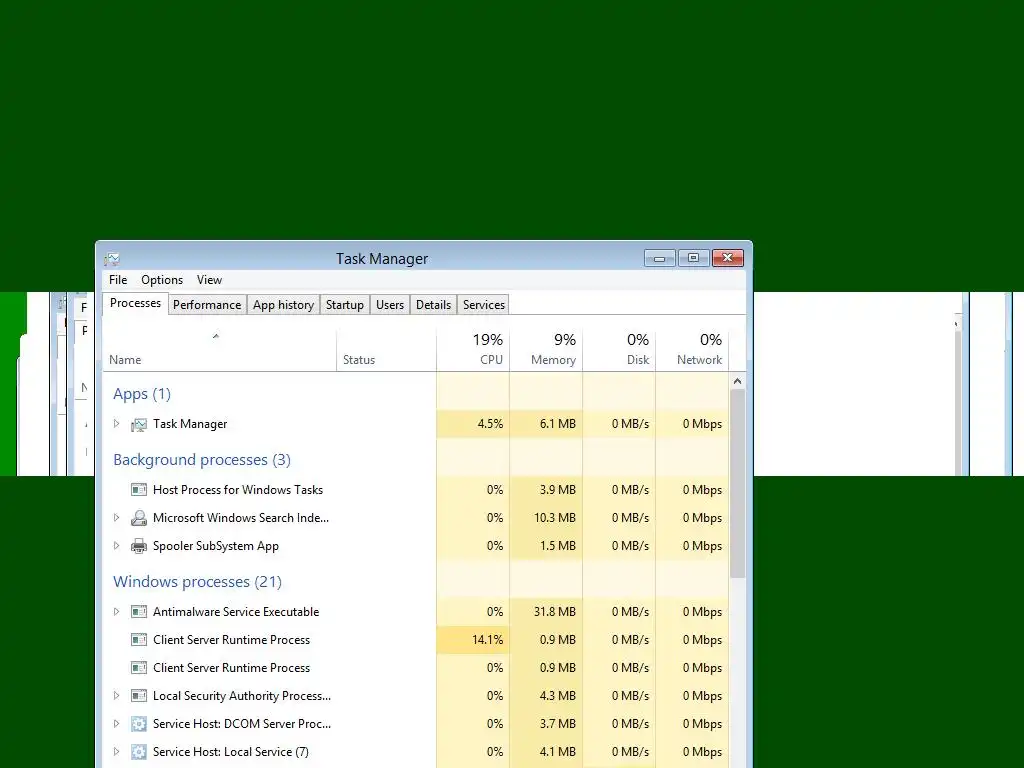Click the process list scroll up arrow
Image resolution: width=1024 pixels, height=768 pixels.
coord(737,381)
